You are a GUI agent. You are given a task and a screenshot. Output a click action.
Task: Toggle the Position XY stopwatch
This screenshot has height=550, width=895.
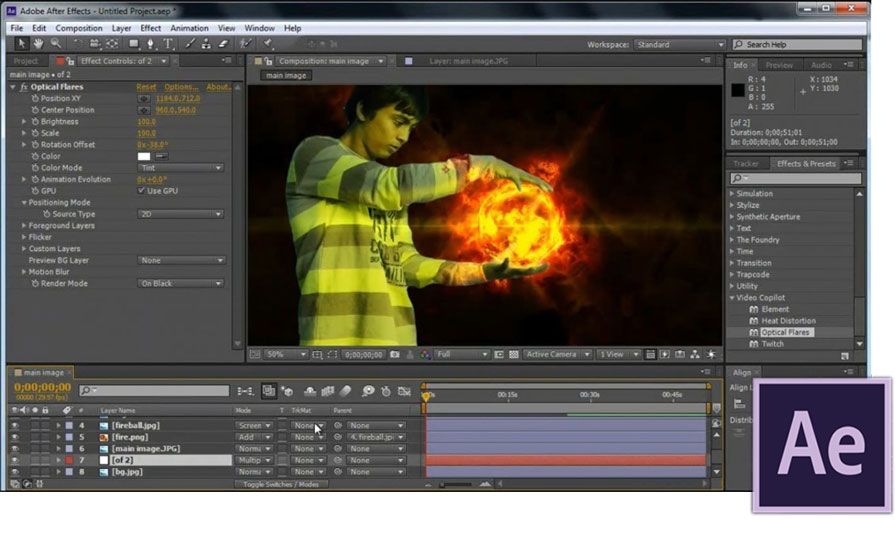35,98
